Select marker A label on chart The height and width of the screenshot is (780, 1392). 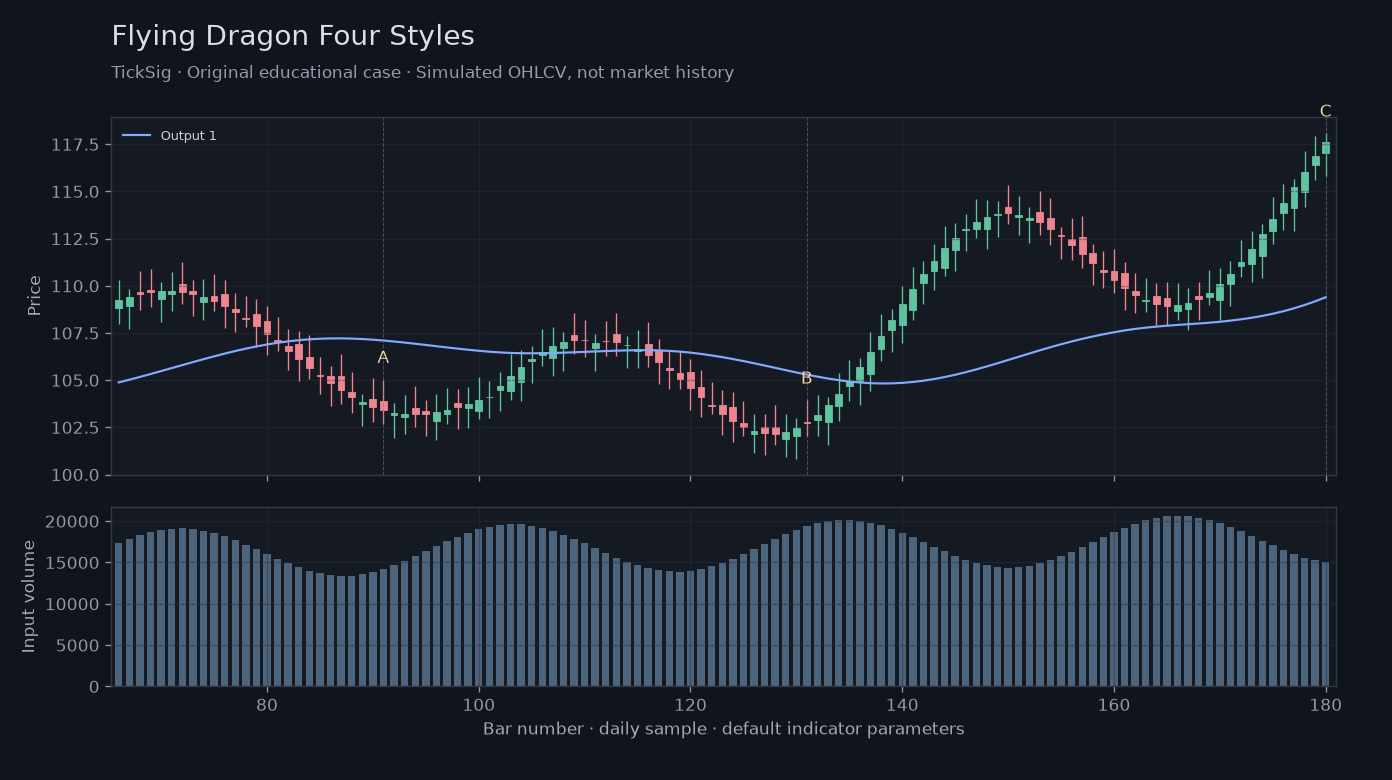tap(383, 358)
